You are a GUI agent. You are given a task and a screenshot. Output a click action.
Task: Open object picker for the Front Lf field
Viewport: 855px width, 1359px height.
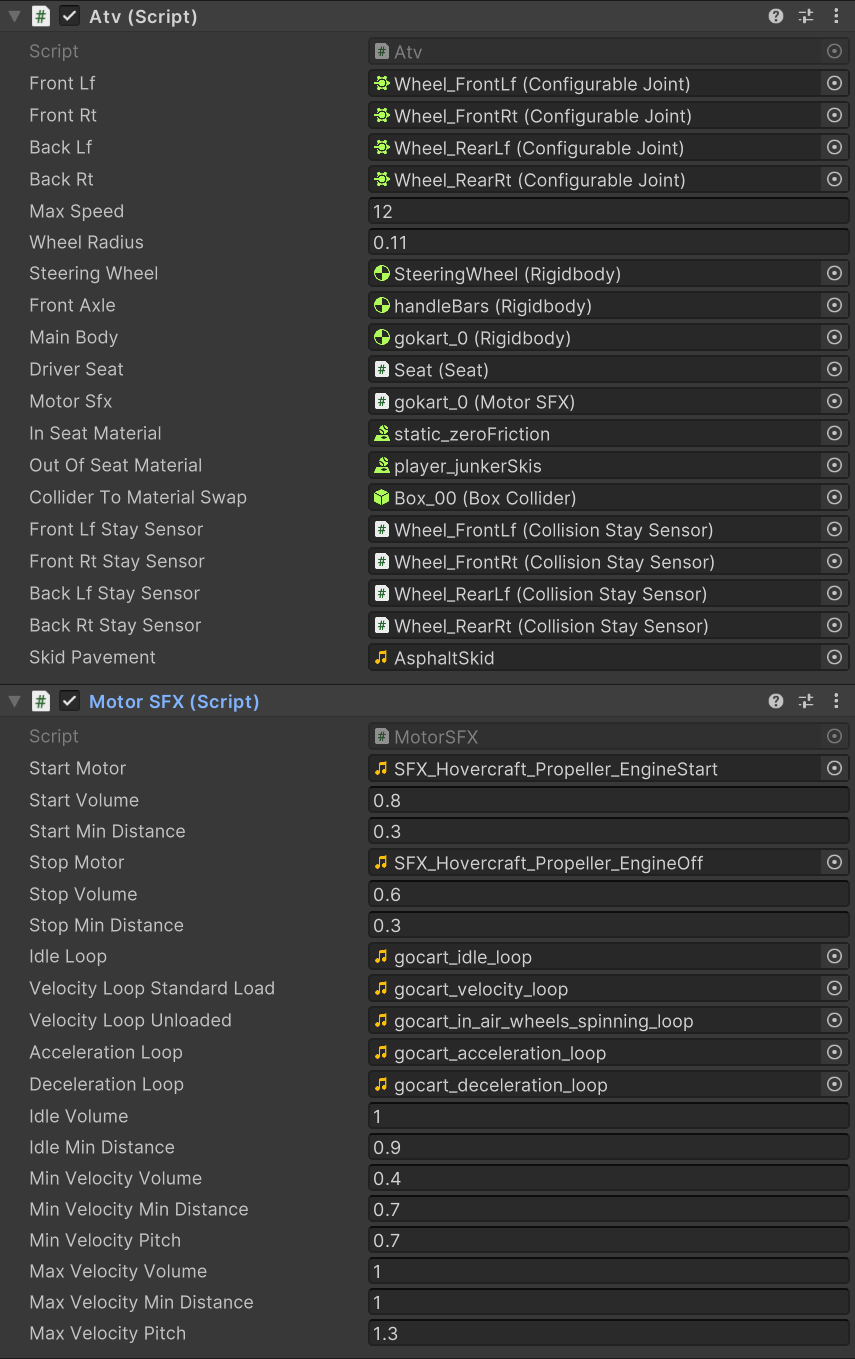(834, 84)
